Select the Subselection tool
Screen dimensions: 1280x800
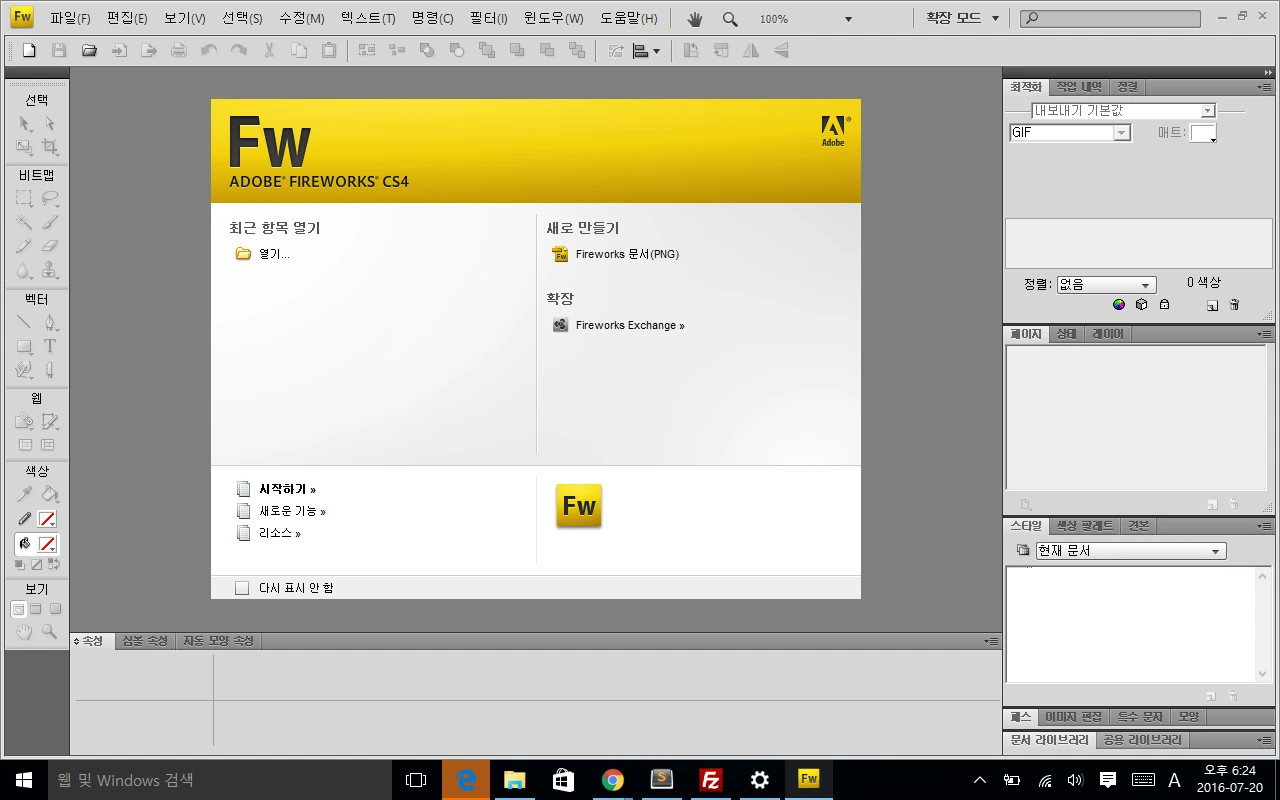point(49,123)
